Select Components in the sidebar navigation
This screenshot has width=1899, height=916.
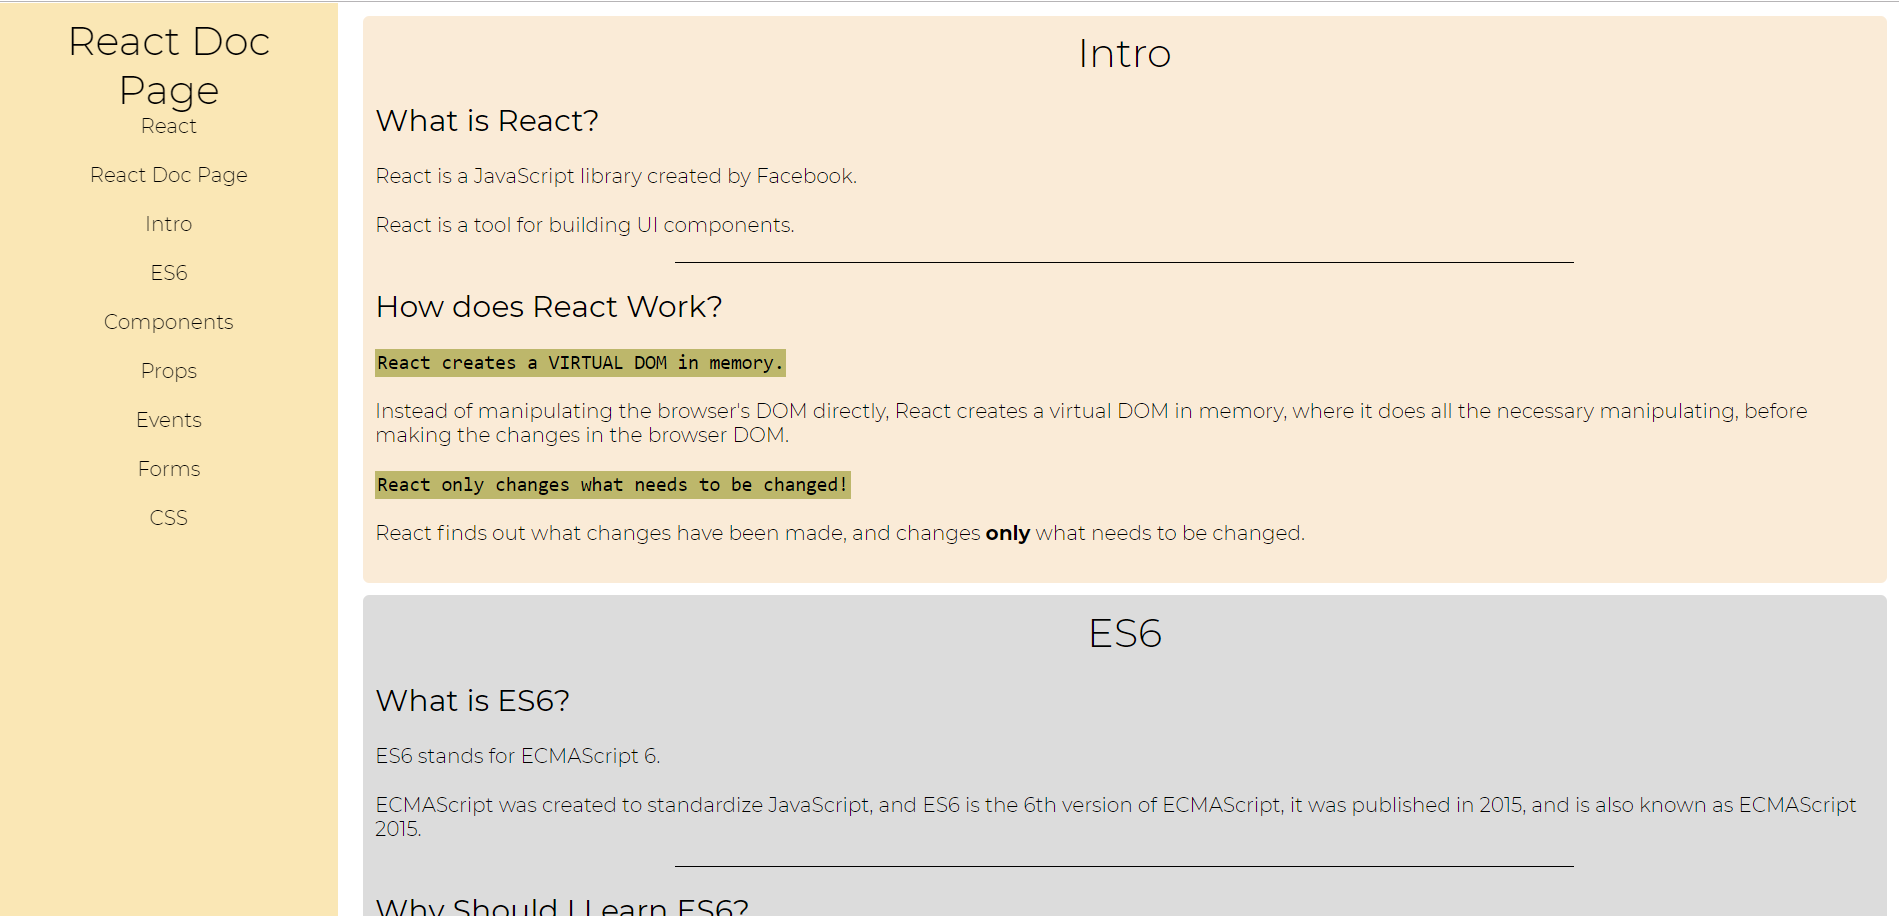tap(168, 321)
